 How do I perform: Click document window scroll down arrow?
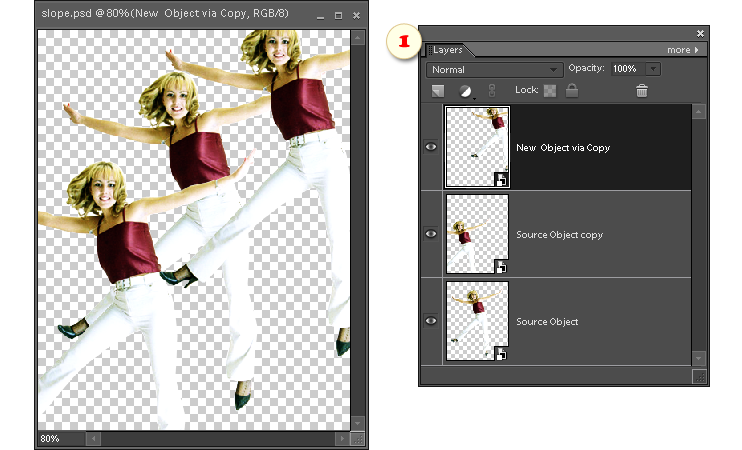(x=358, y=423)
